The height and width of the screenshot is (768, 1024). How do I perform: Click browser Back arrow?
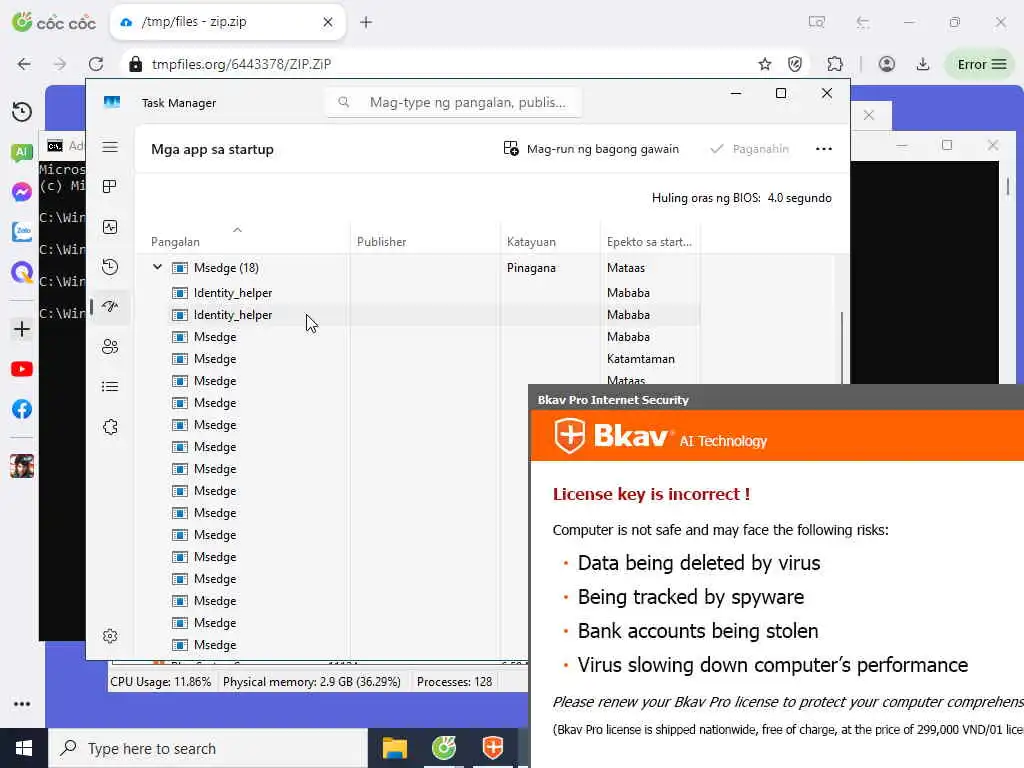coord(24,64)
